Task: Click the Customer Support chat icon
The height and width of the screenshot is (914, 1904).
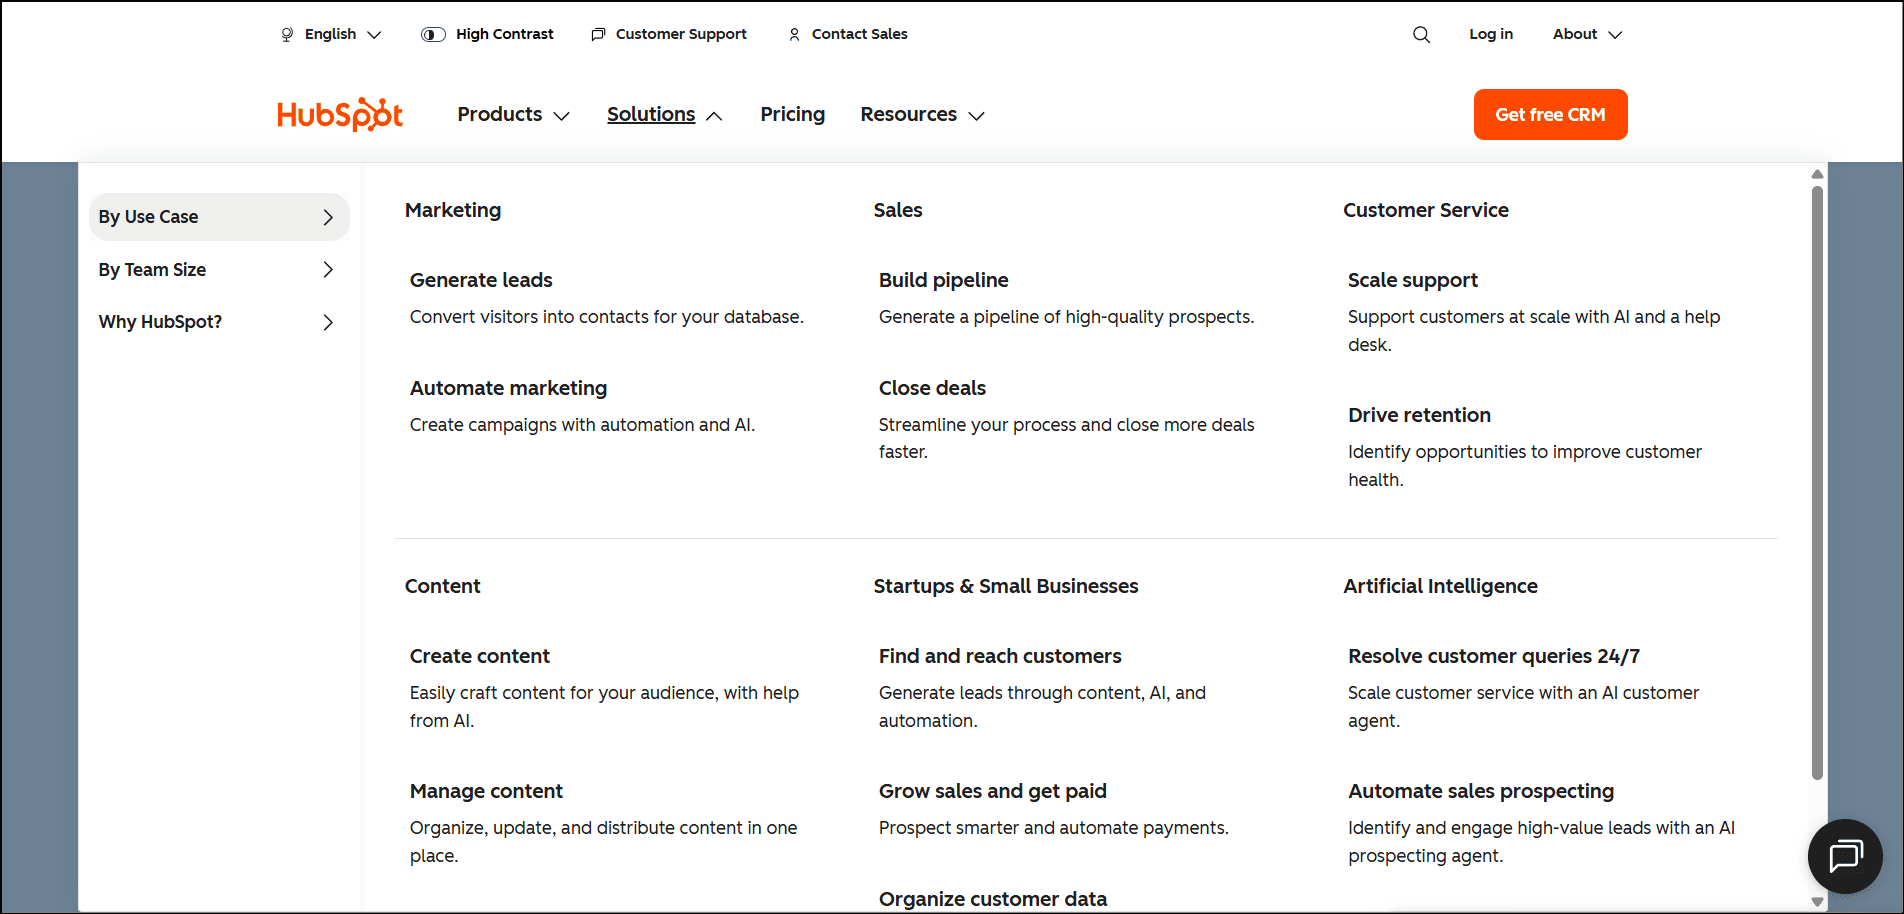Action: [598, 35]
